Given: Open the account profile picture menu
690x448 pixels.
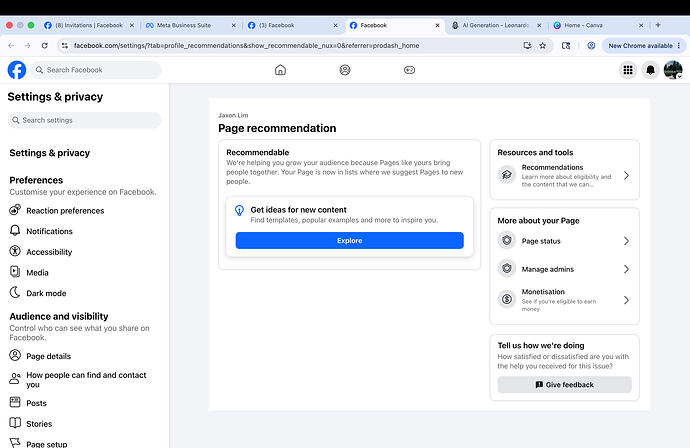Looking at the screenshot, I should point(673,70).
